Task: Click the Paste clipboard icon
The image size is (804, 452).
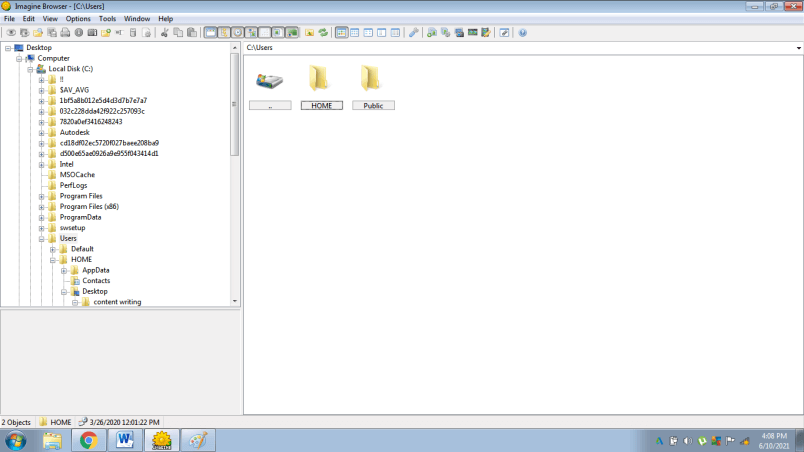Action: pyautogui.click(x=192, y=33)
